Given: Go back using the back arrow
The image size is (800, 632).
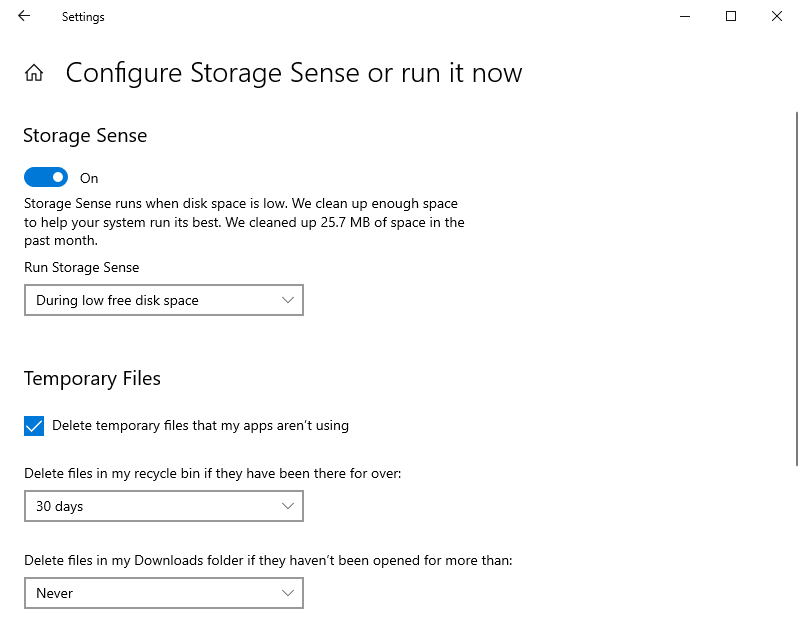Looking at the screenshot, I should coord(24,16).
